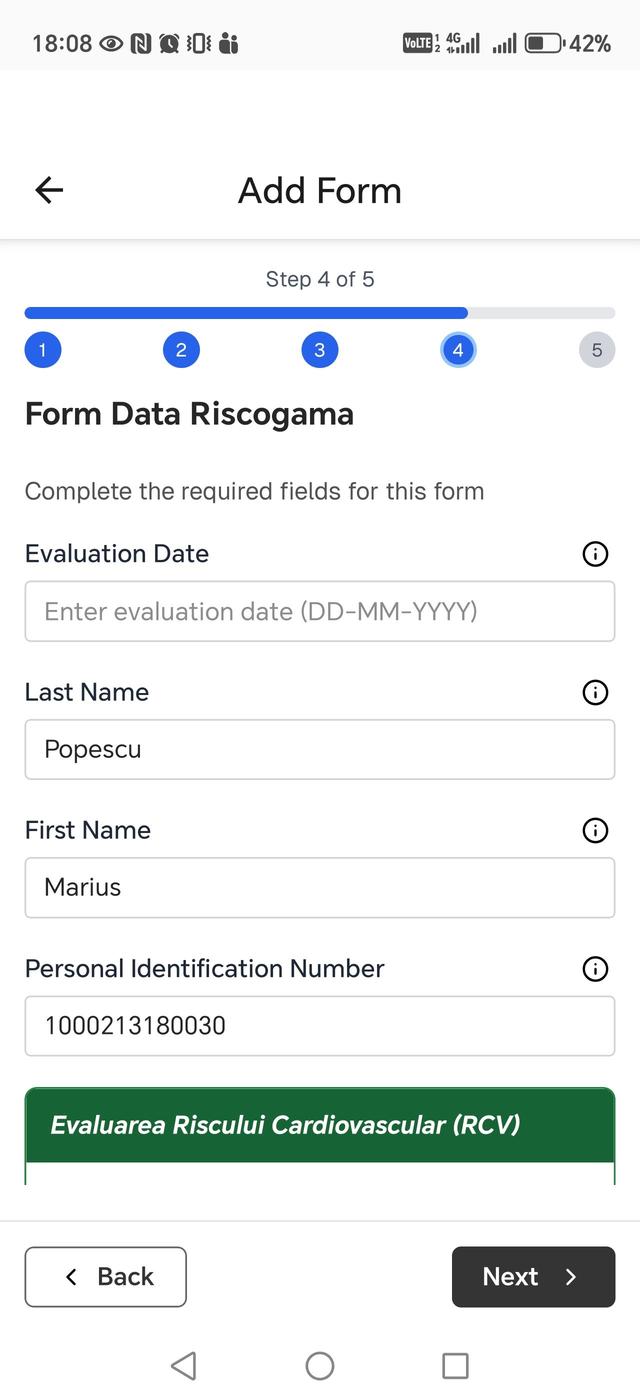Go to step 5 circle

tap(597, 350)
